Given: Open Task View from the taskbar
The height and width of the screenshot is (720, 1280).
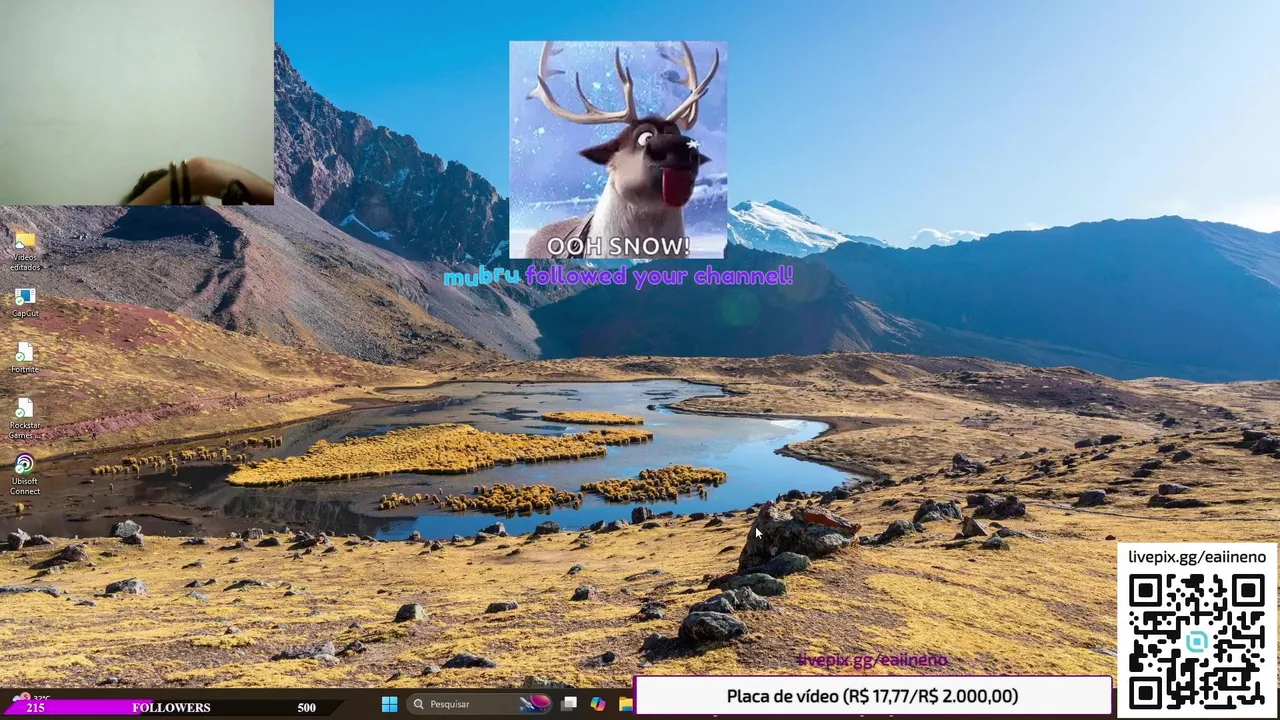Looking at the screenshot, I should (x=569, y=704).
